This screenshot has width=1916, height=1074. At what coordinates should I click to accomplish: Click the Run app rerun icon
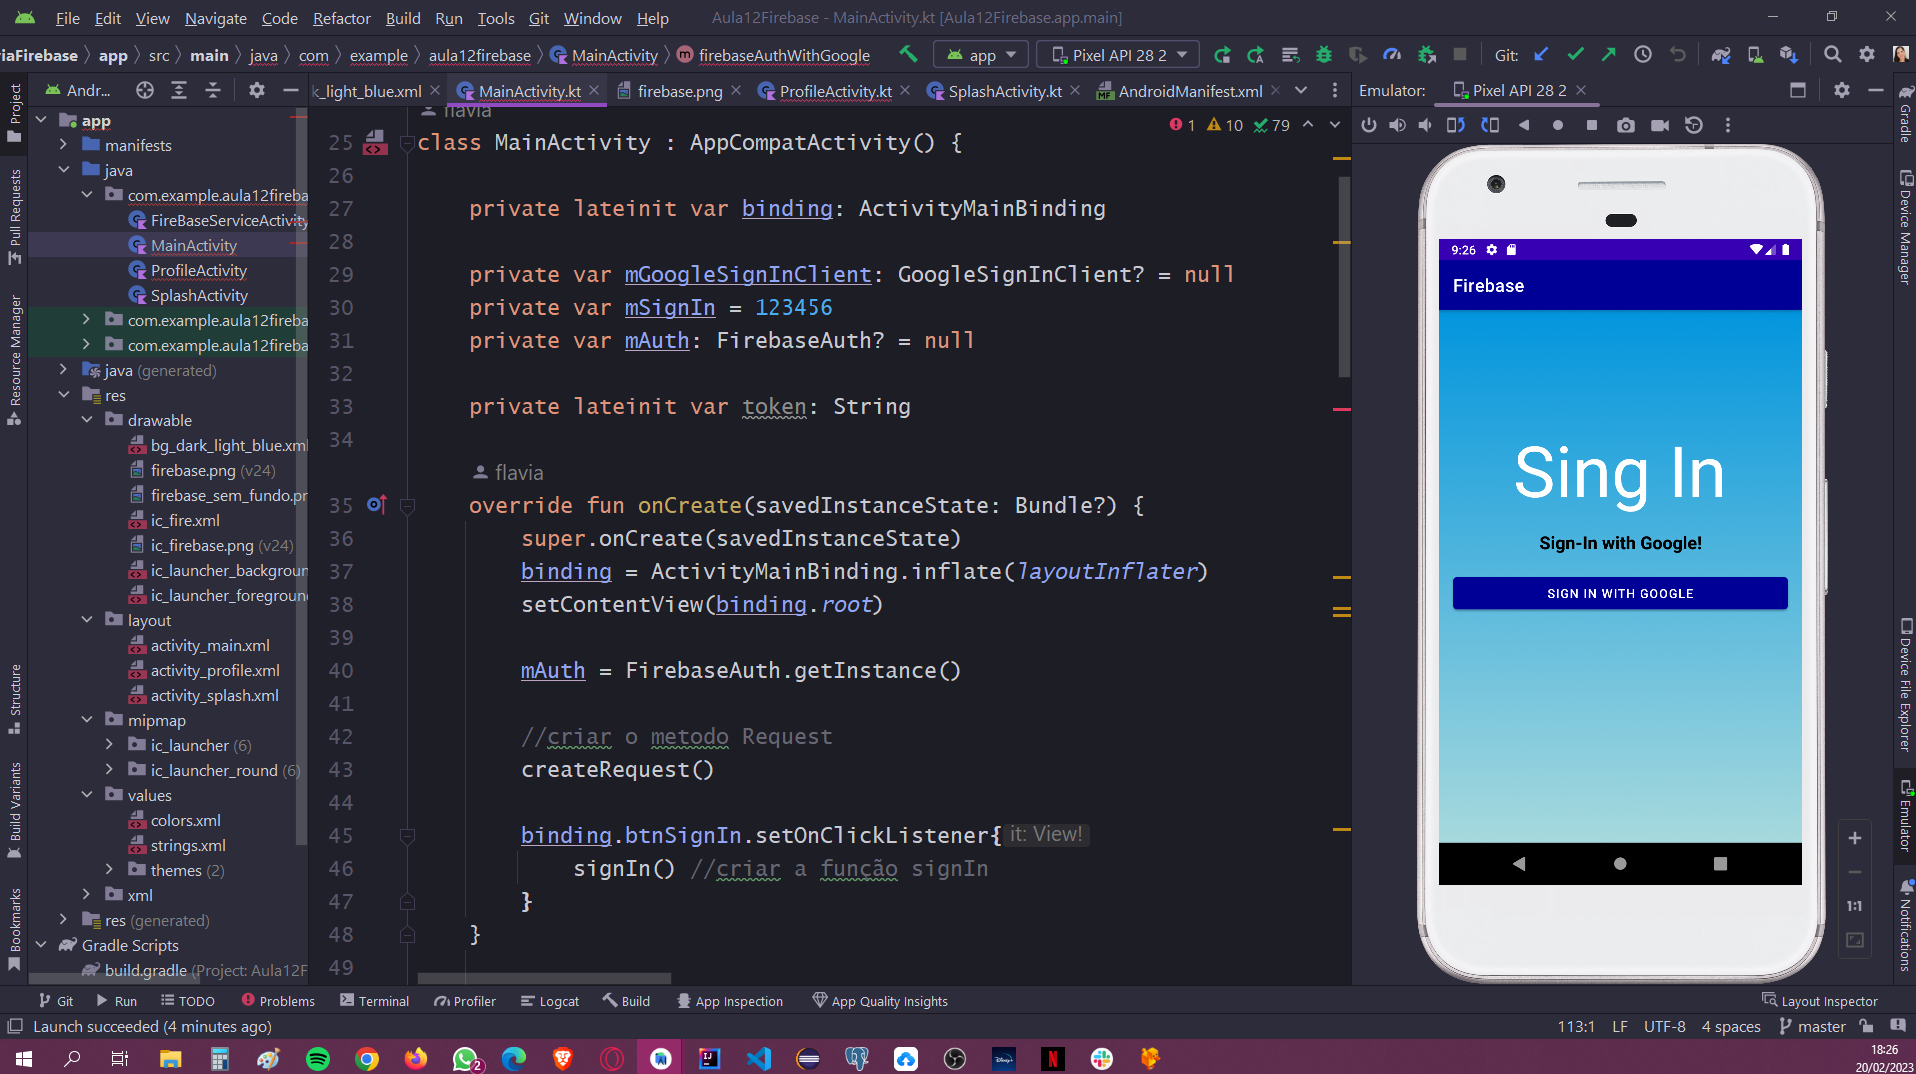point(1222,55)
